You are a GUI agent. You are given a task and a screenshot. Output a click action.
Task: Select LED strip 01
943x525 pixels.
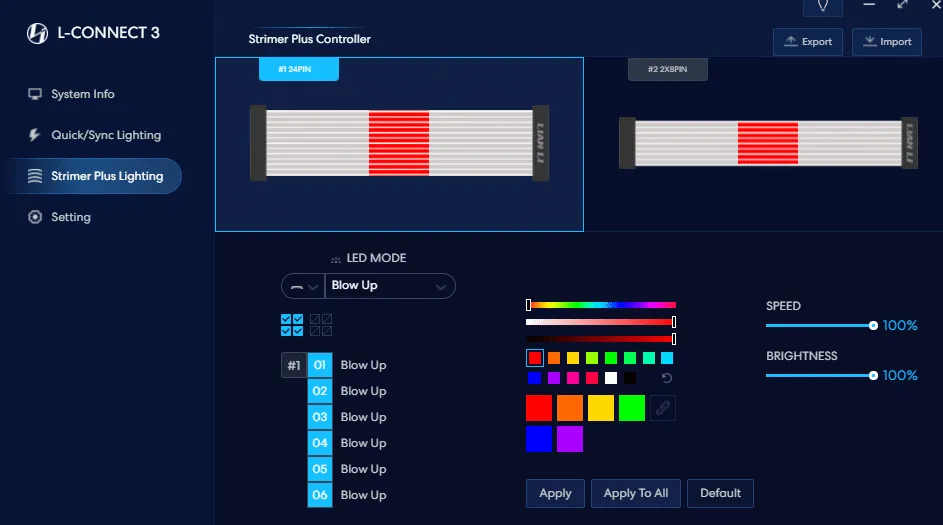coord(320,365)
